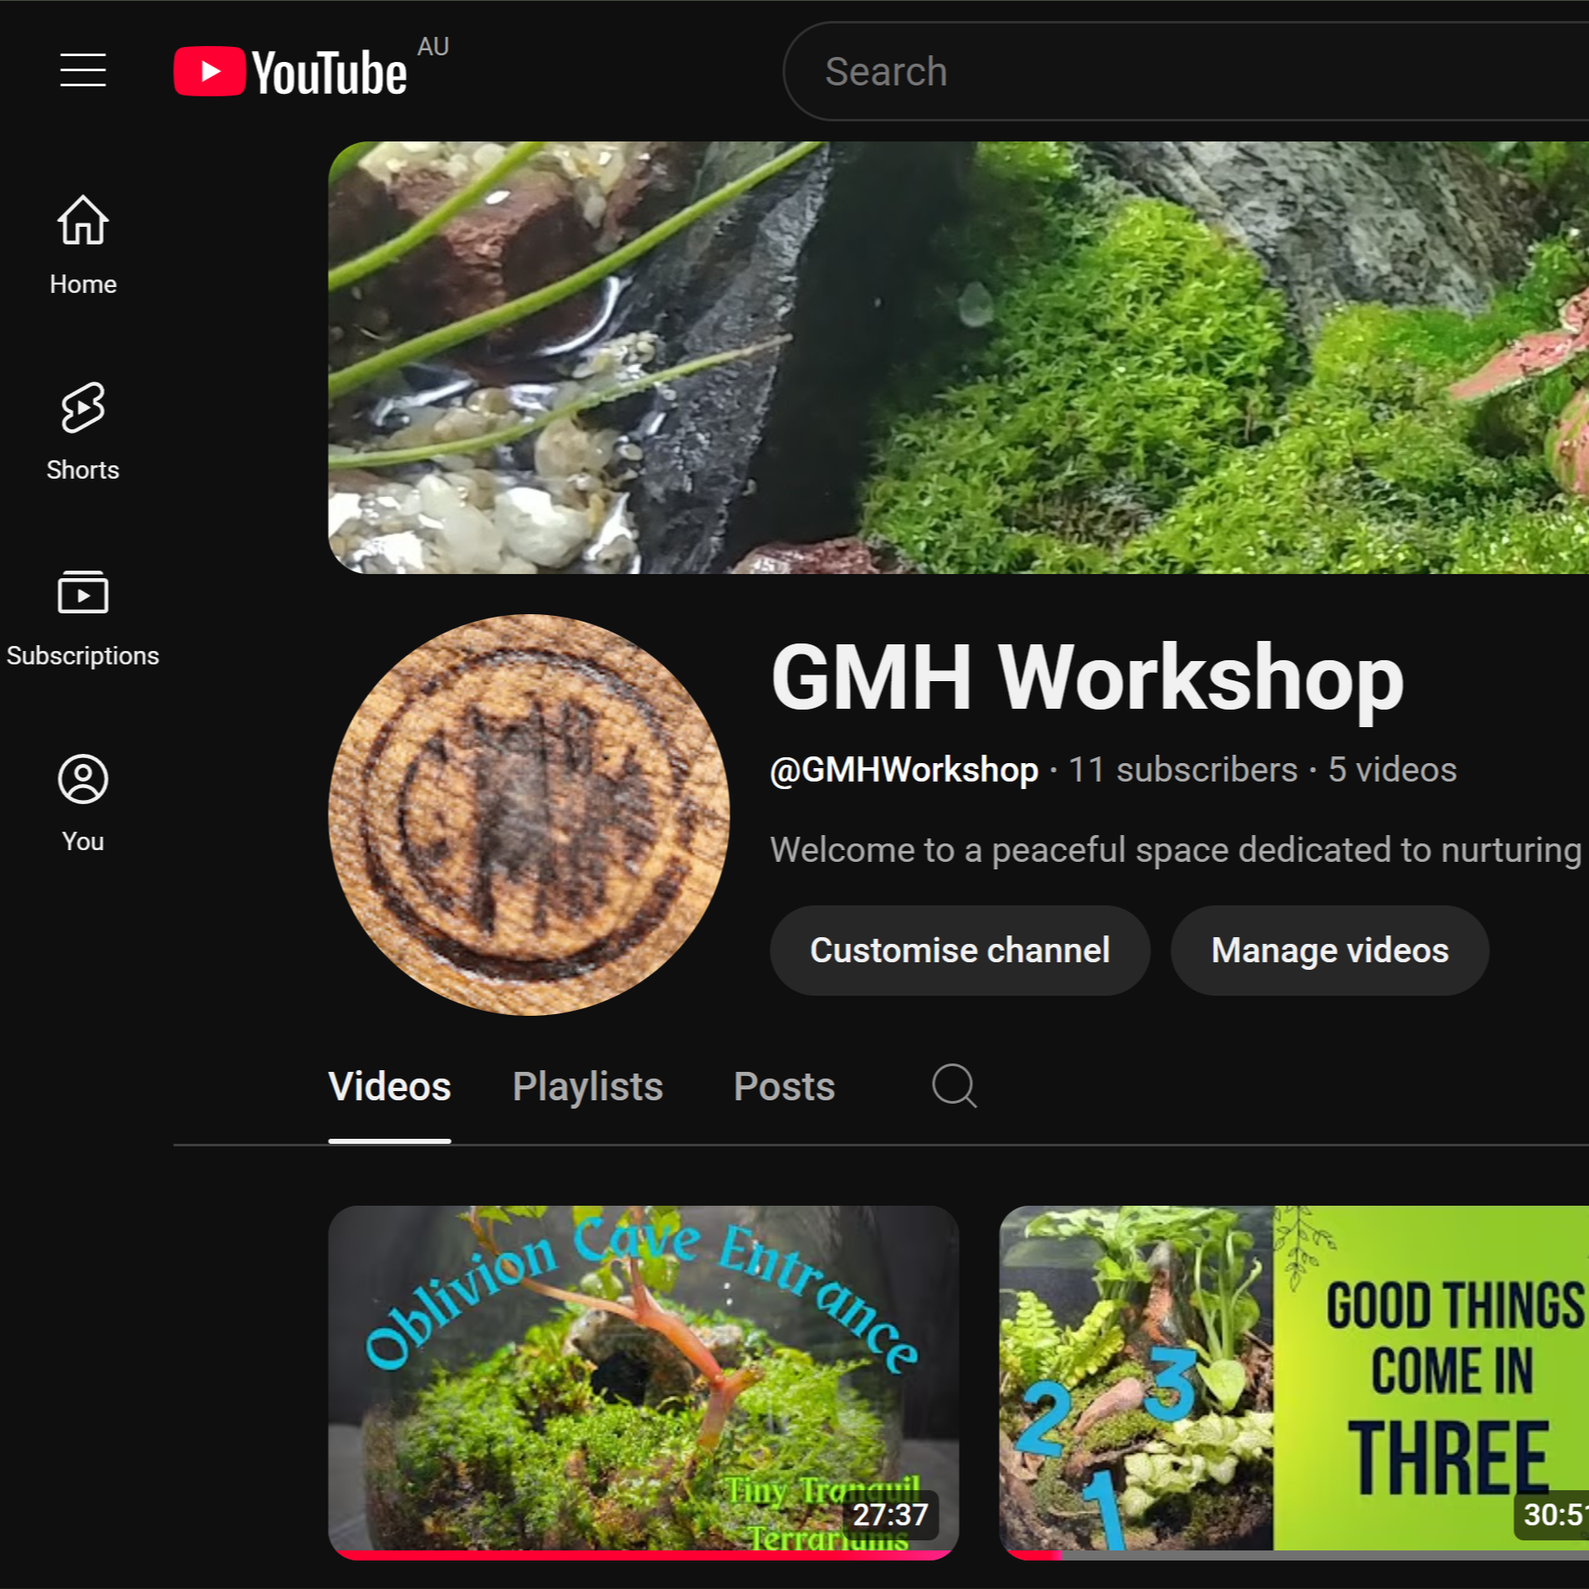Focus the Search input field
Image resolution: width=1589 pixels, height=1589 pixels.
point(1186,72)
